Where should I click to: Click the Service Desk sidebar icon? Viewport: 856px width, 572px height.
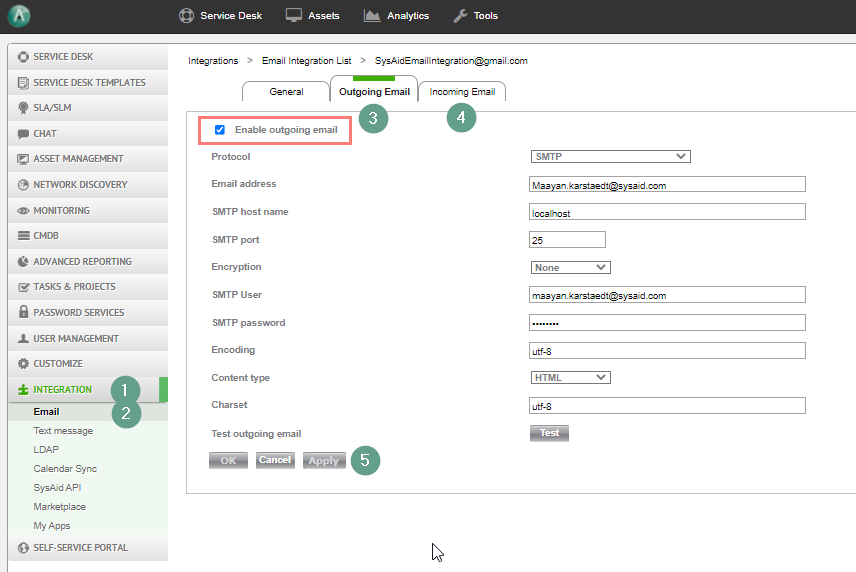[23, 57]
